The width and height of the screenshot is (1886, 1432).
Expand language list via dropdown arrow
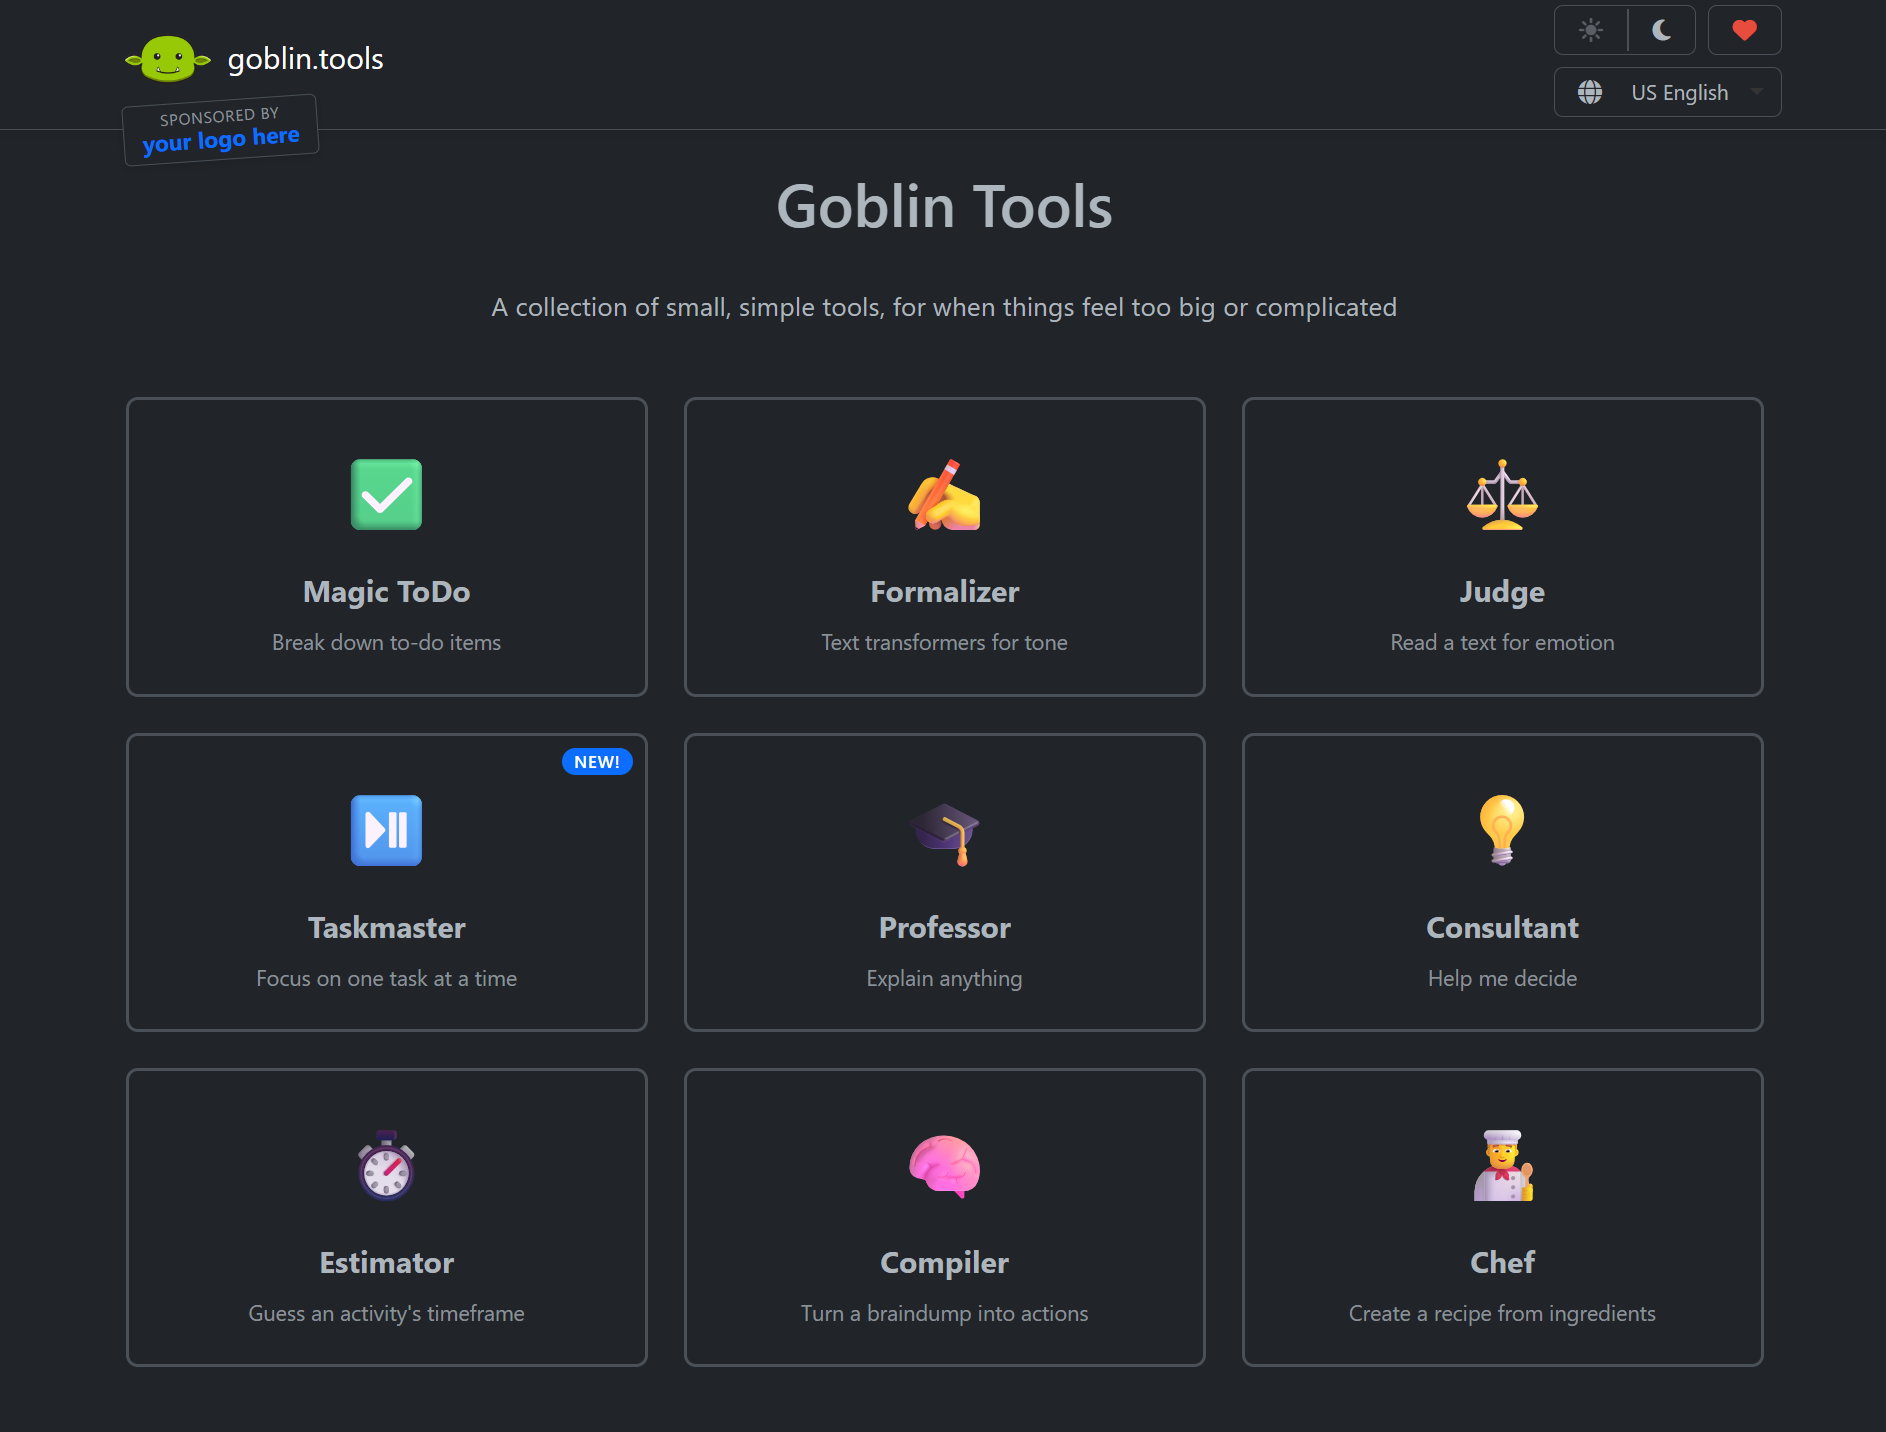click(x=1757, y=92)
